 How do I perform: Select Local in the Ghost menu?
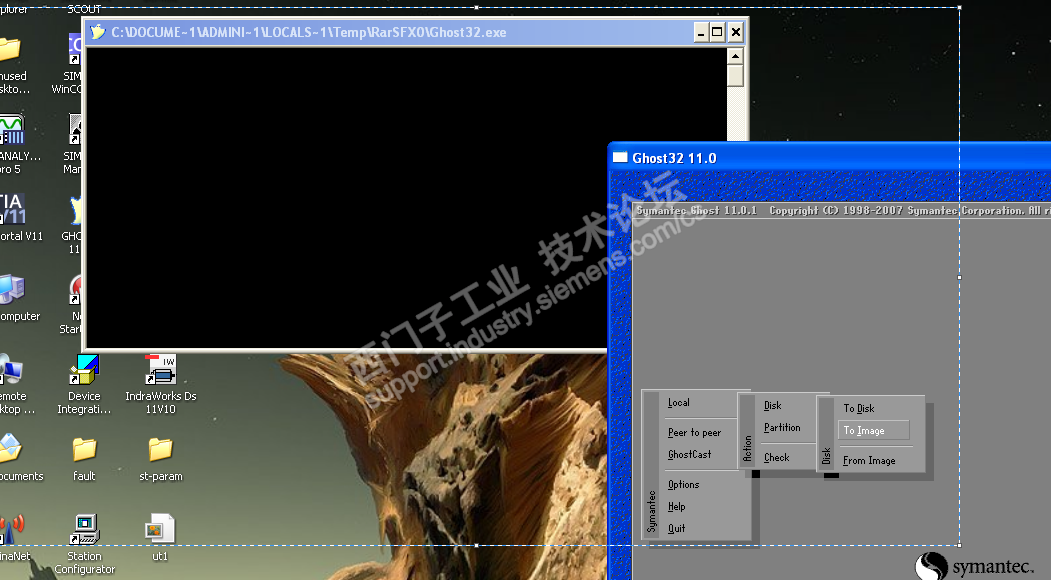[678, 402]
